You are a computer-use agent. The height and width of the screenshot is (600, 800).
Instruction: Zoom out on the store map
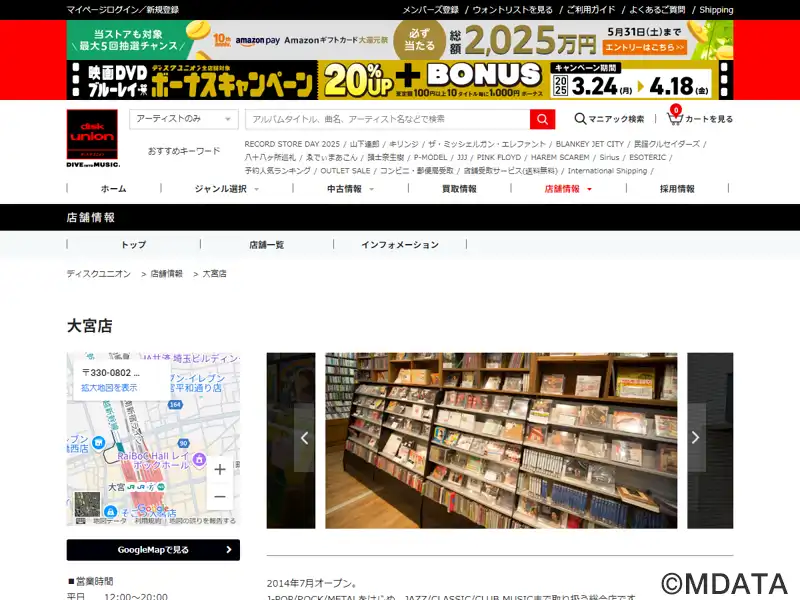point(220,496)
